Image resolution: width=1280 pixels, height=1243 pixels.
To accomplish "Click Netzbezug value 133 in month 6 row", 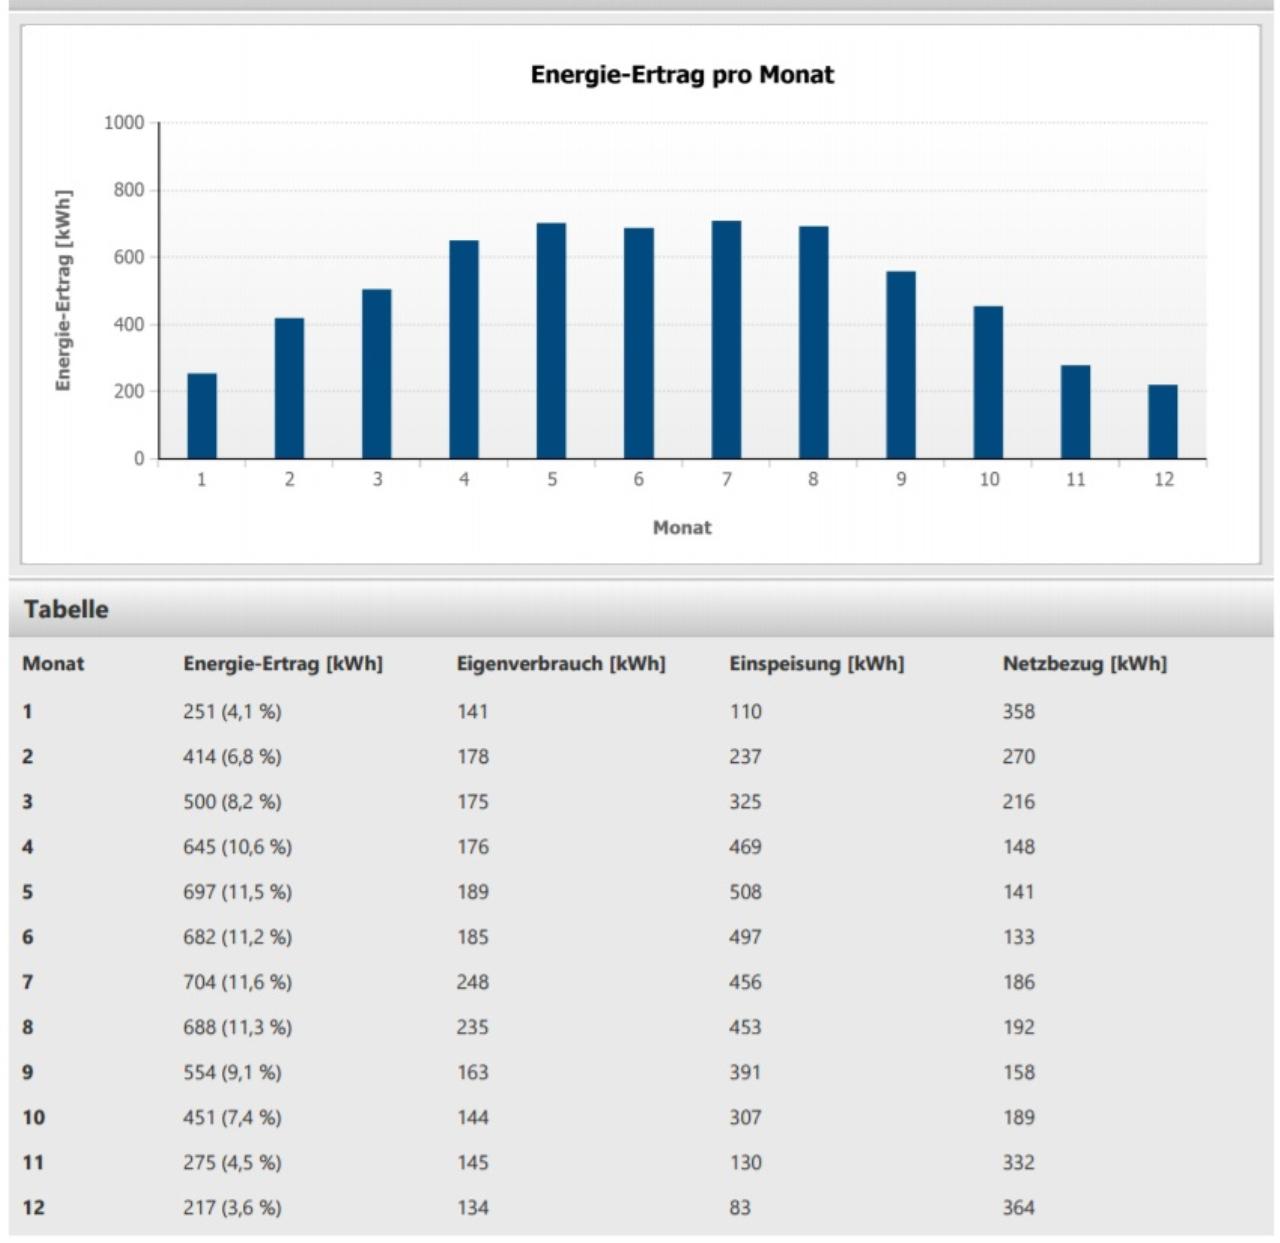I will [1019, 937].
